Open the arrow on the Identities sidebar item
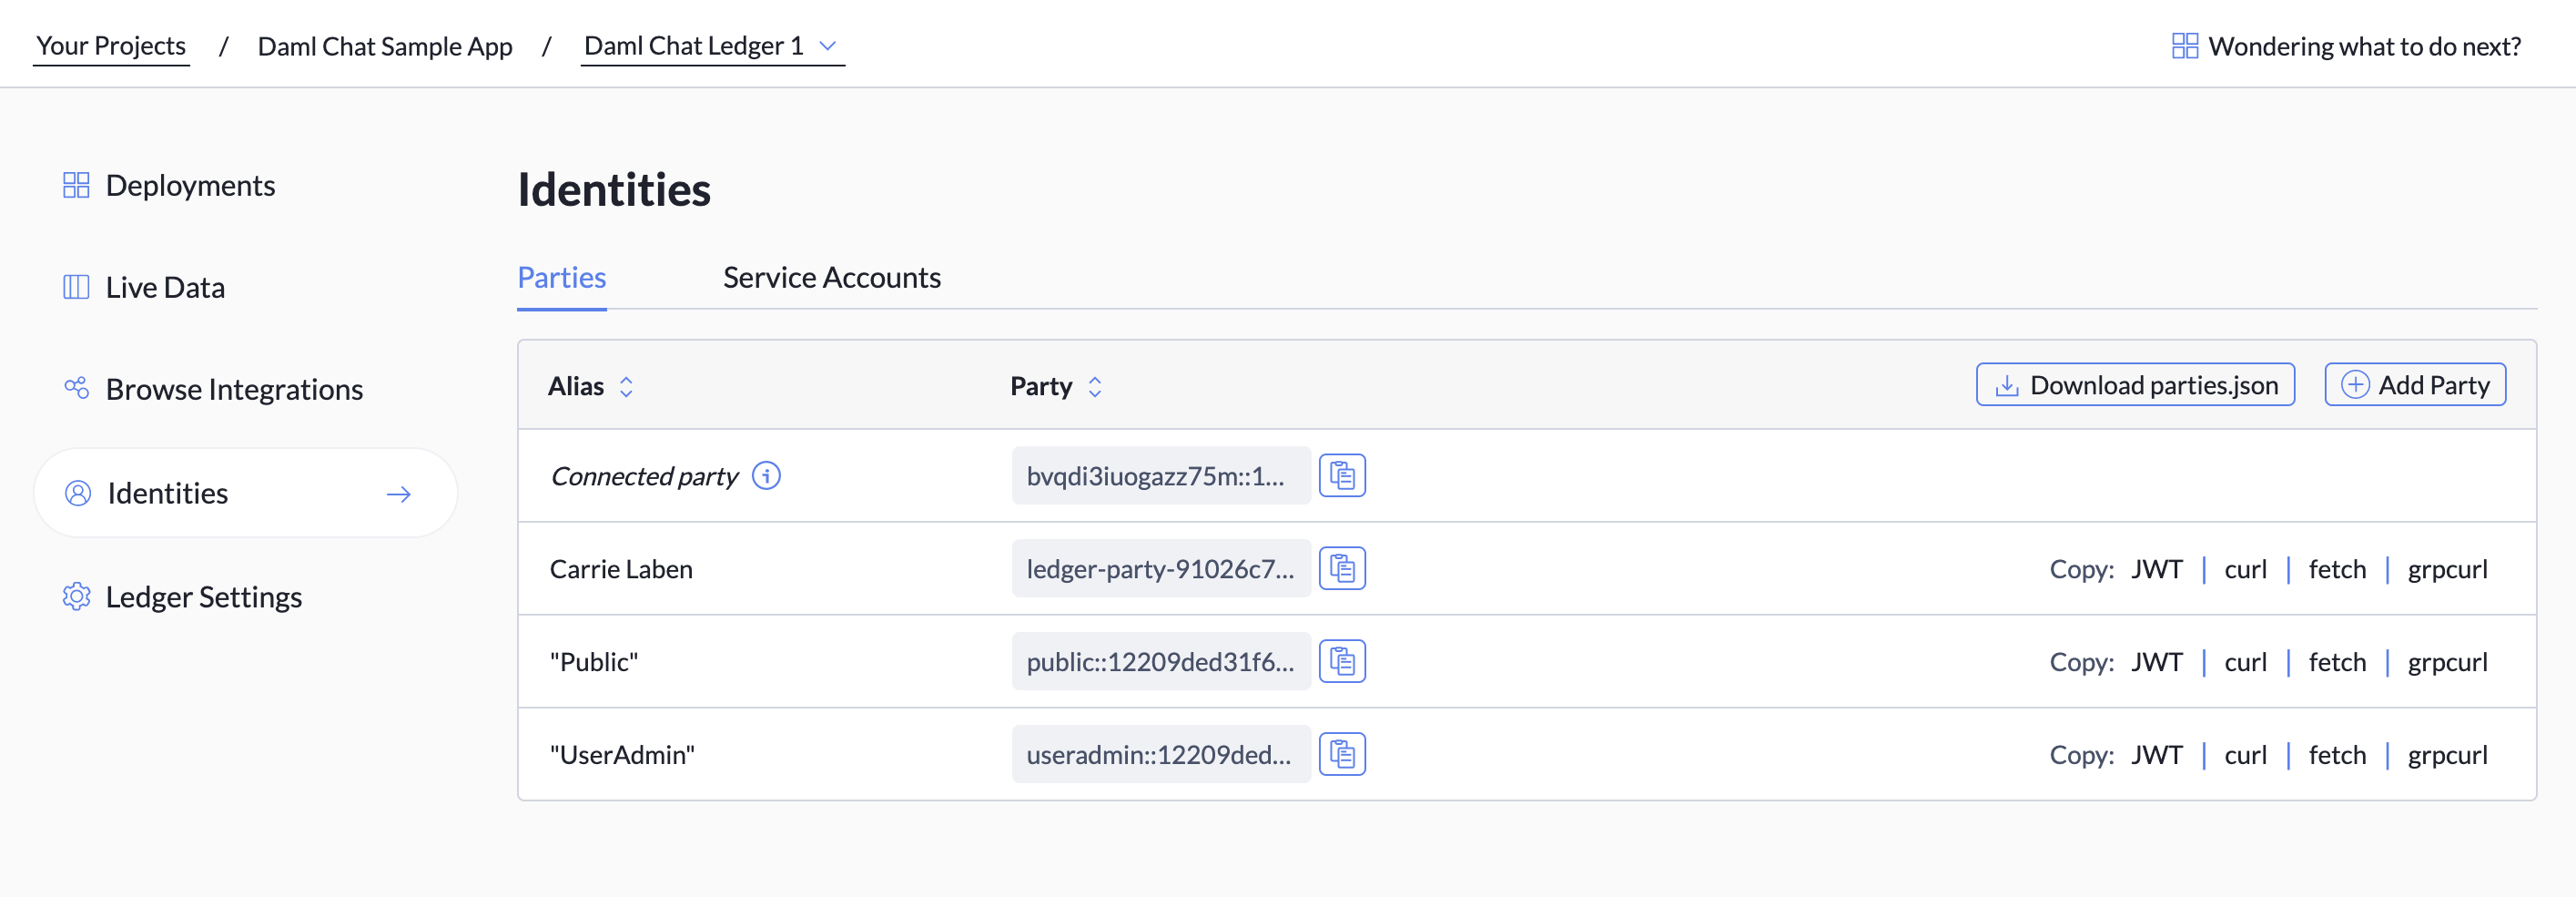 click(399, 493)
